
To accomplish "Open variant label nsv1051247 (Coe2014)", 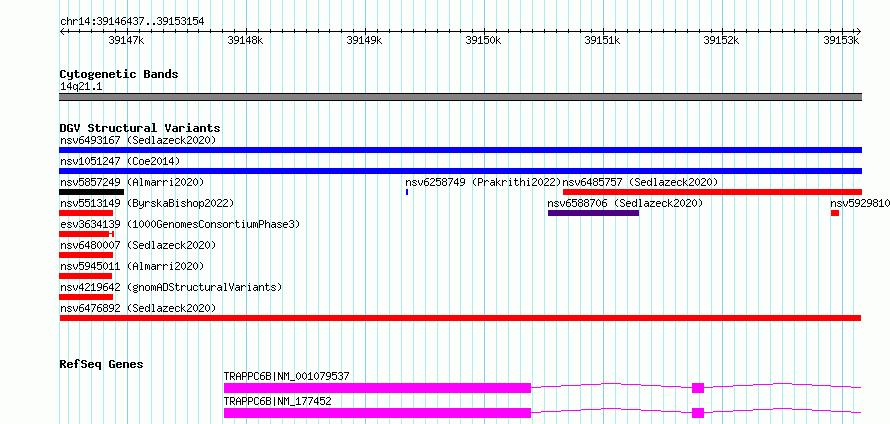I will (120, 161).
